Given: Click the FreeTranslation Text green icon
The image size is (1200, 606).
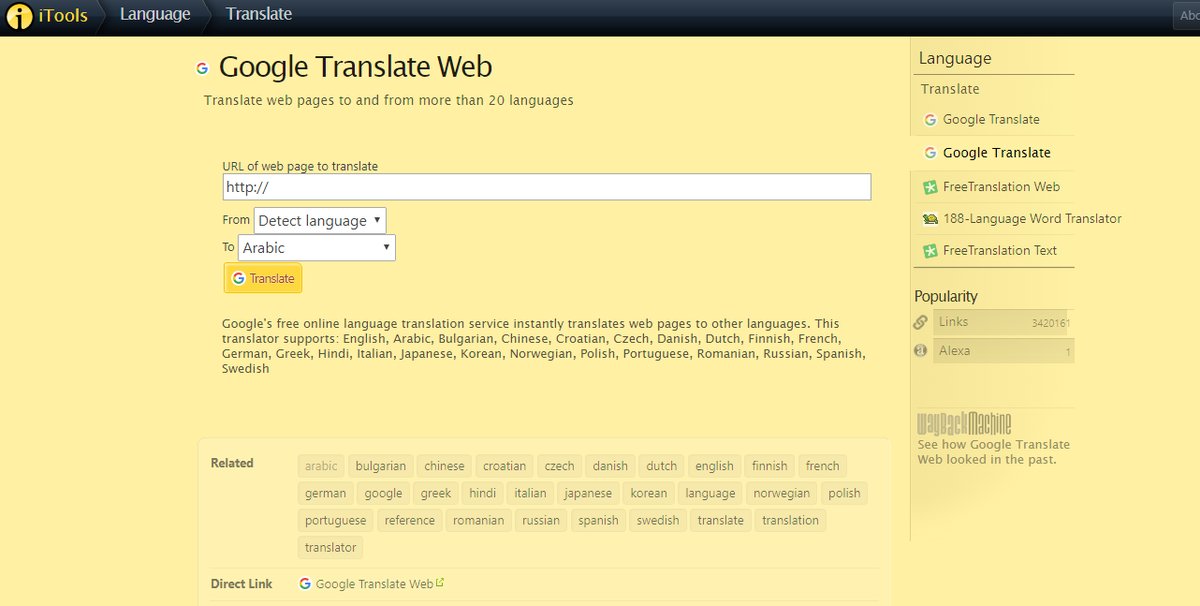Looking at the screenshot, I should point(930,251).
